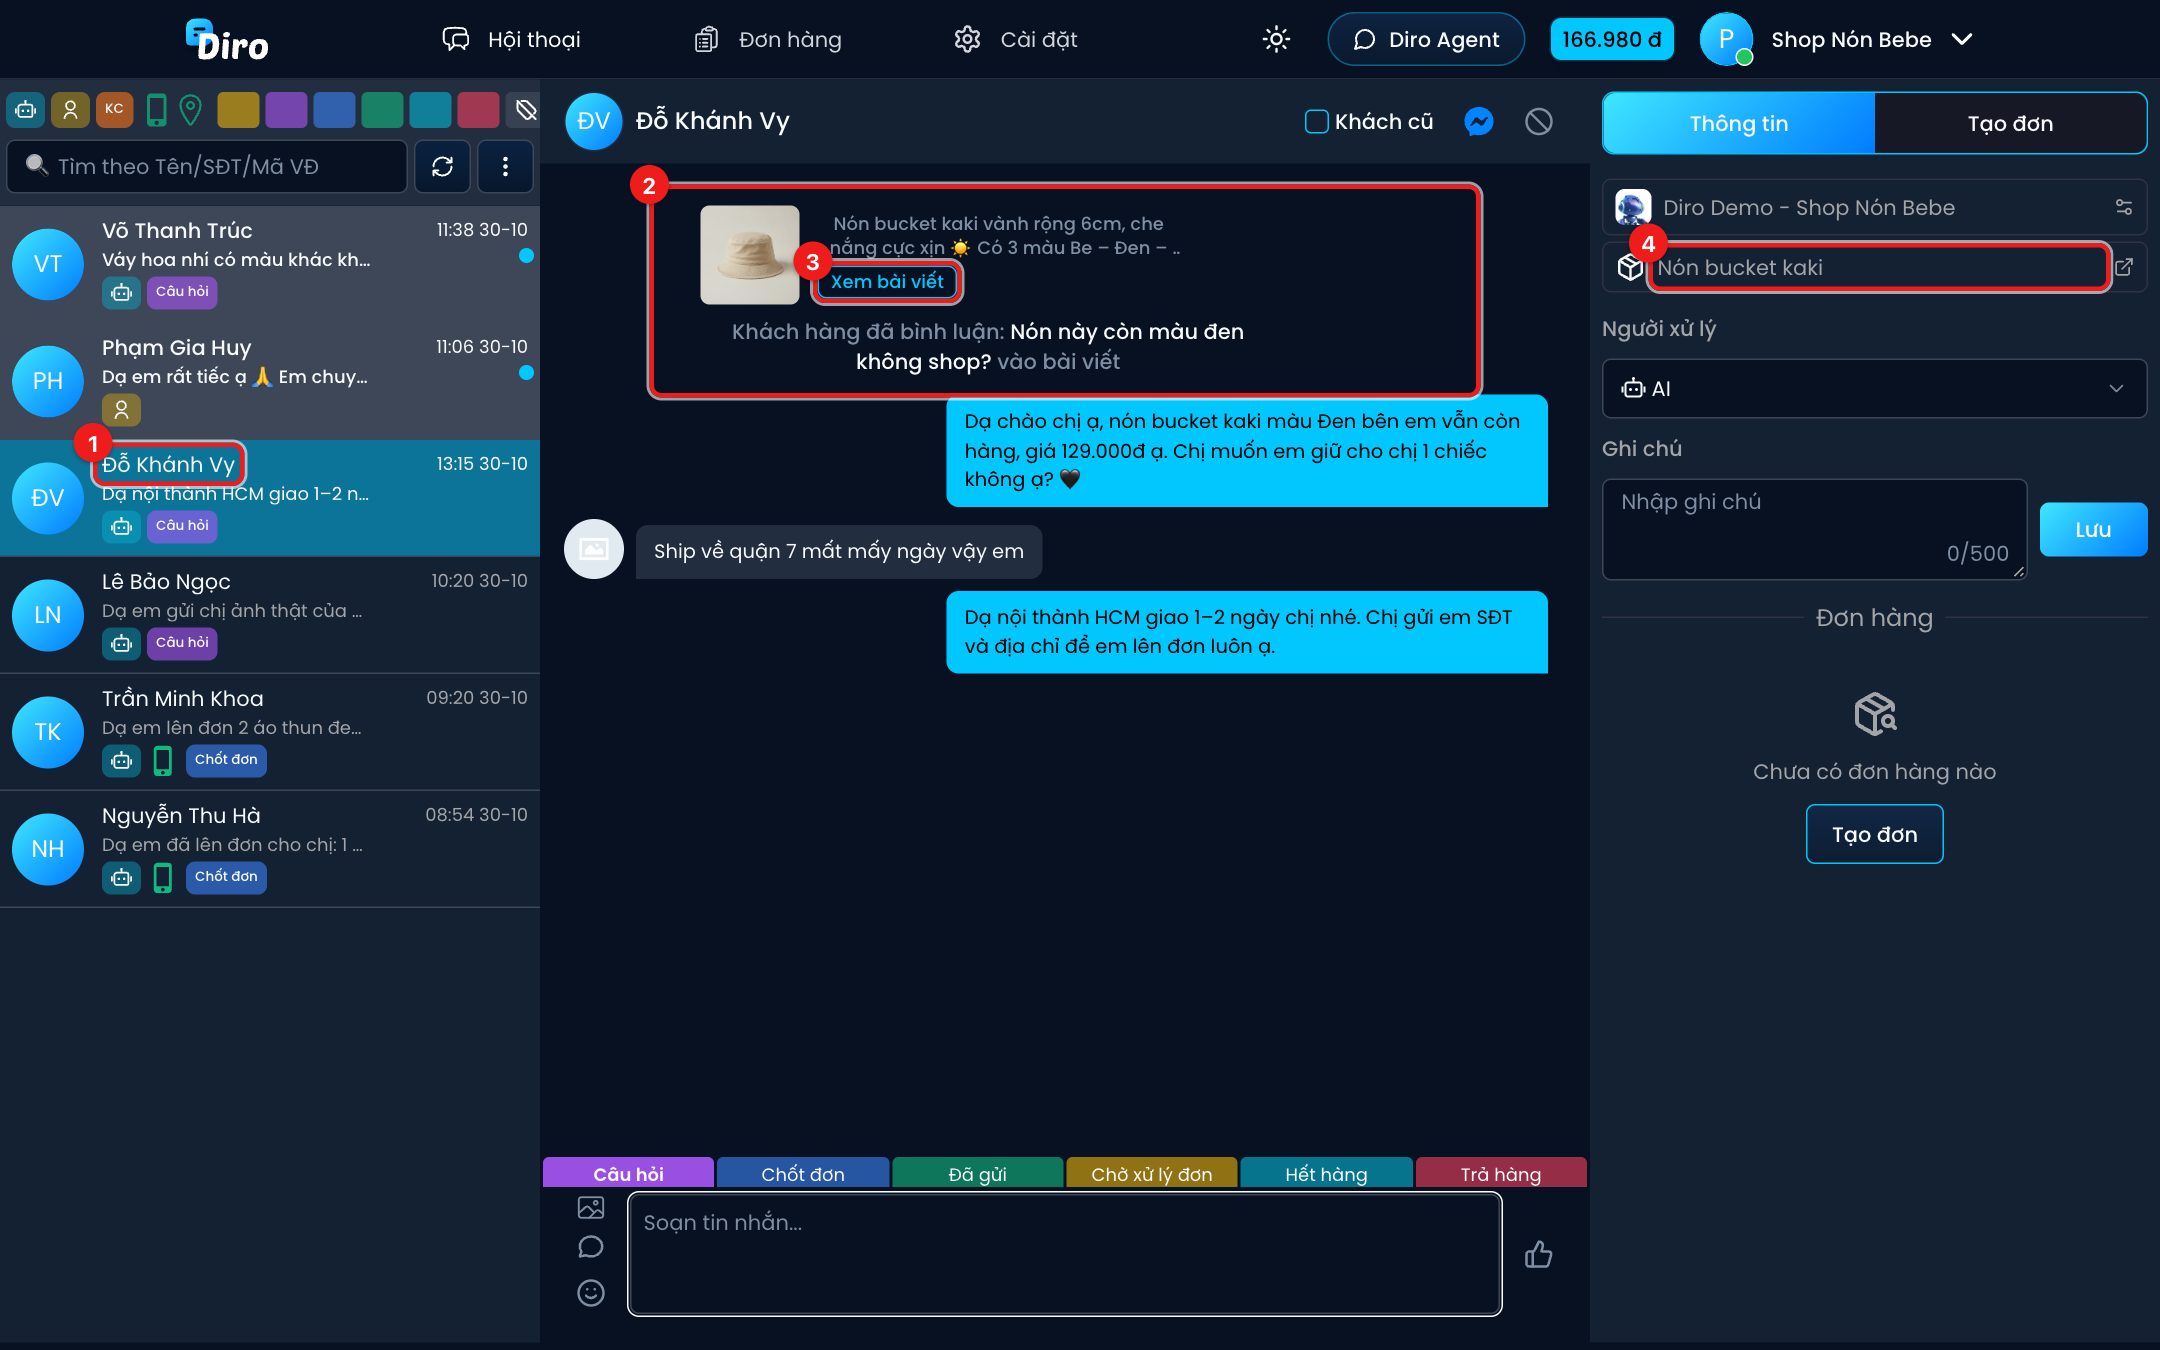
Task: Toggle the phone number filter icon
Action: point(156,110)
